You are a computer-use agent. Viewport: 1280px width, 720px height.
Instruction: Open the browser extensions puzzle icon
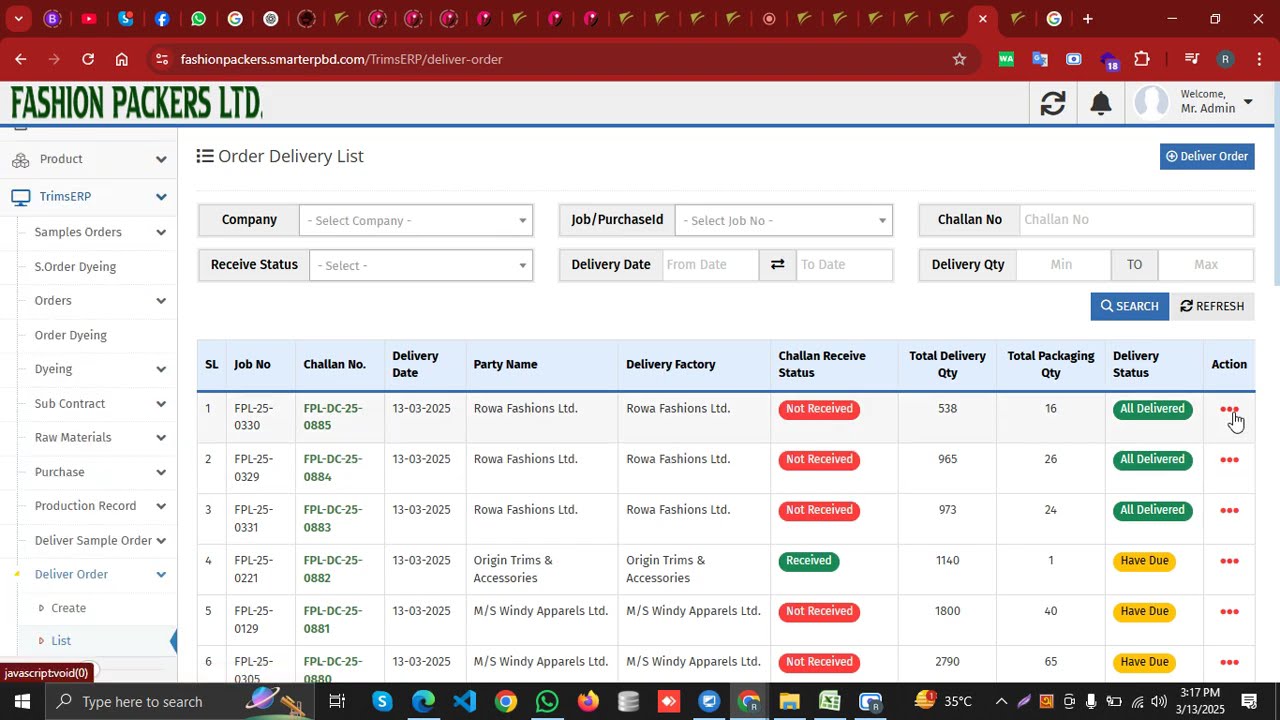tap(1142, 59)
